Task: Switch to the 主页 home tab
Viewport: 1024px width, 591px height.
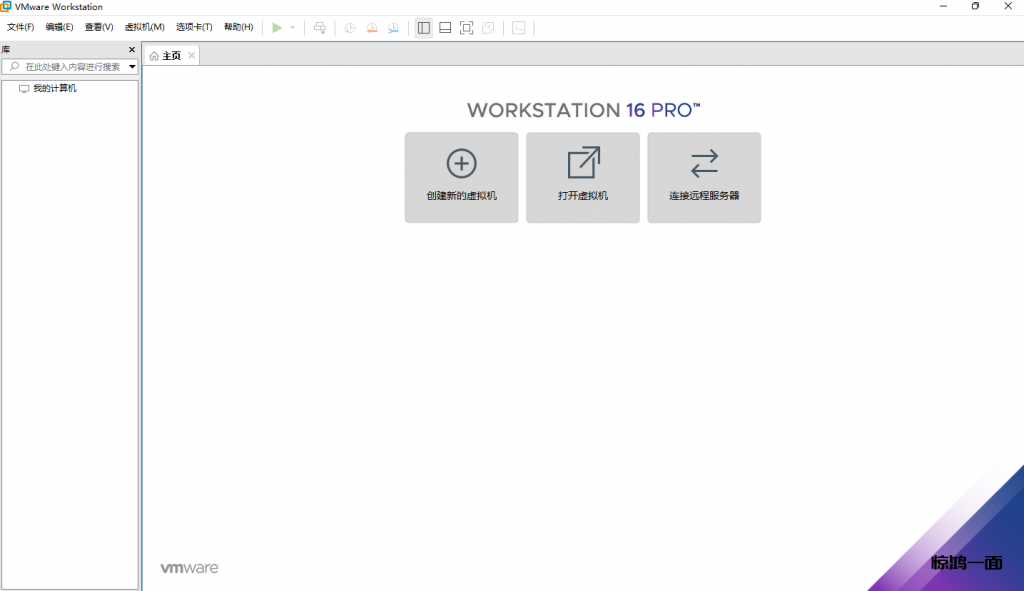Action: (166, 56)
